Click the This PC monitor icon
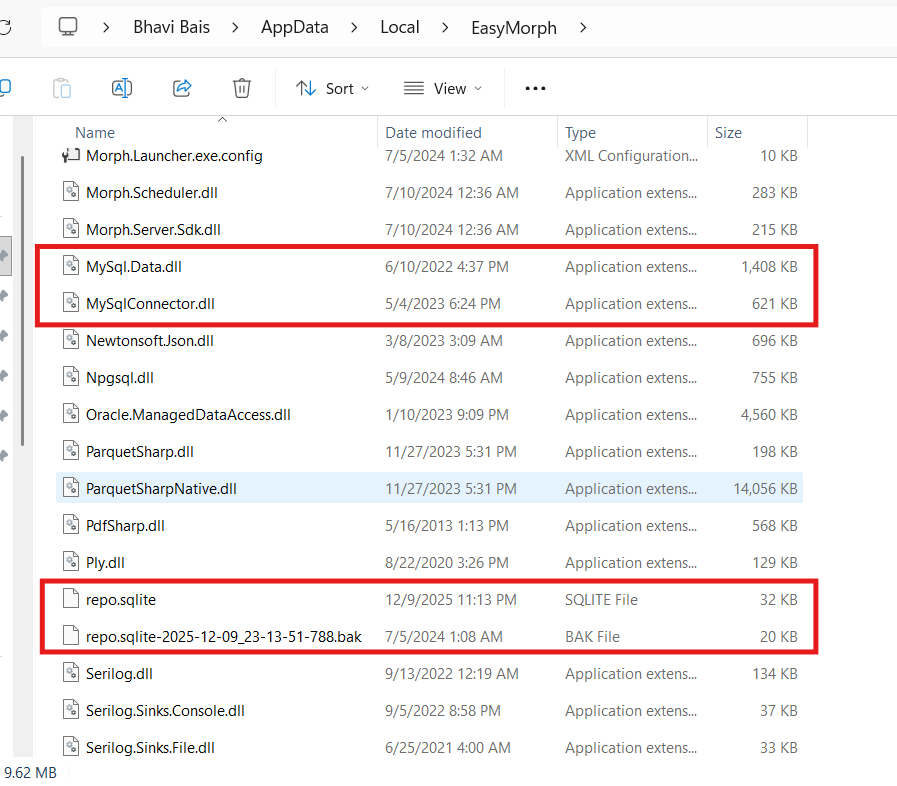 coord(68,27)
